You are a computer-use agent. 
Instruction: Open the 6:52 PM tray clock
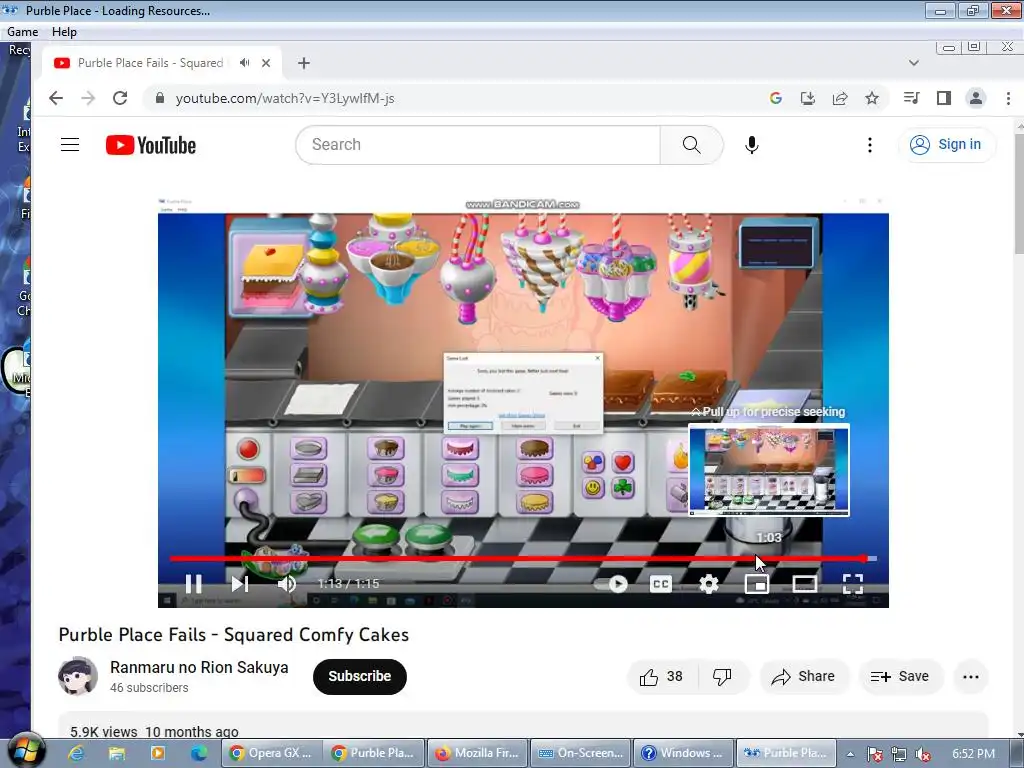point(973,754)
